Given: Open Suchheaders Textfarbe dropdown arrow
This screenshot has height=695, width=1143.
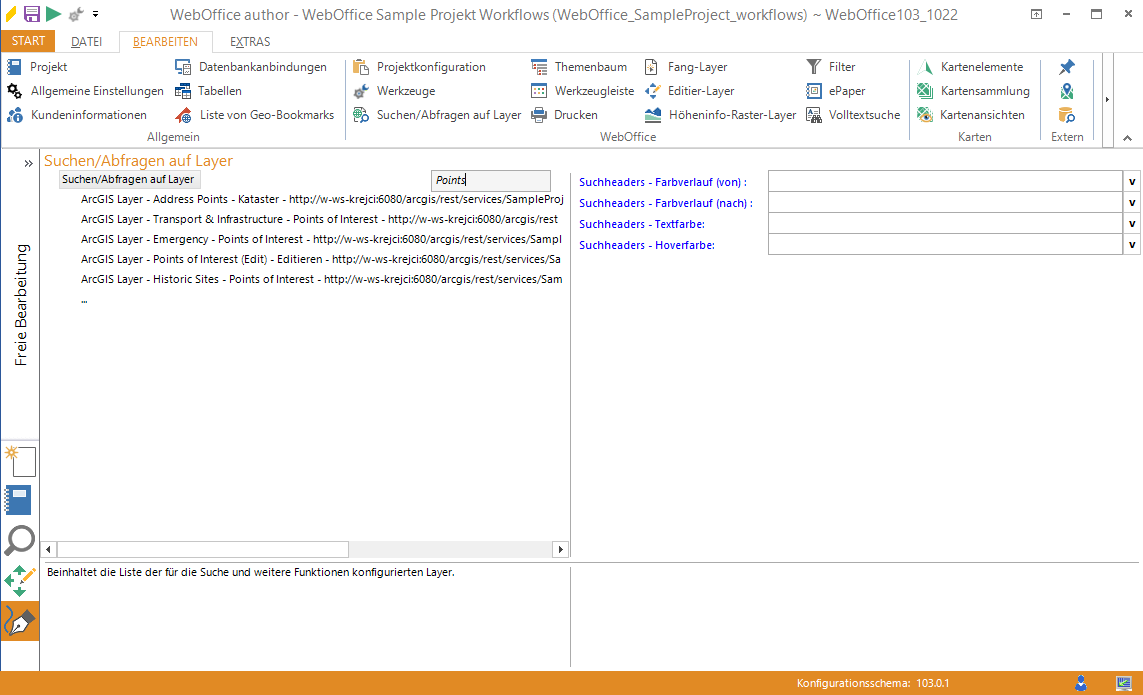Looking at the screenshot, I should tap(1133, 224).
